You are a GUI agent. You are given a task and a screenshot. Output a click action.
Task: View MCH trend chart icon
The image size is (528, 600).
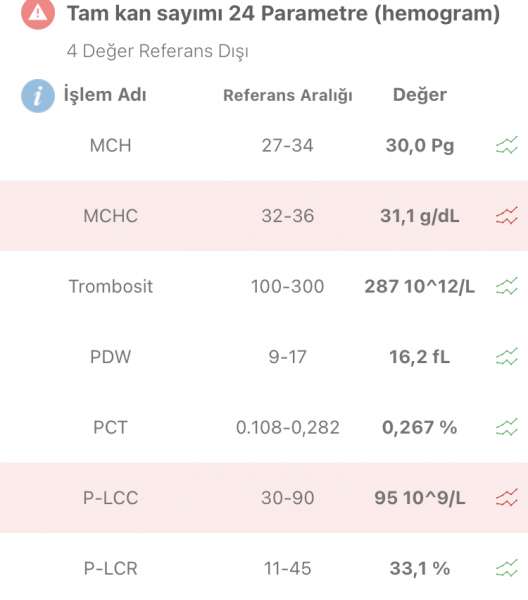[507, 145]
